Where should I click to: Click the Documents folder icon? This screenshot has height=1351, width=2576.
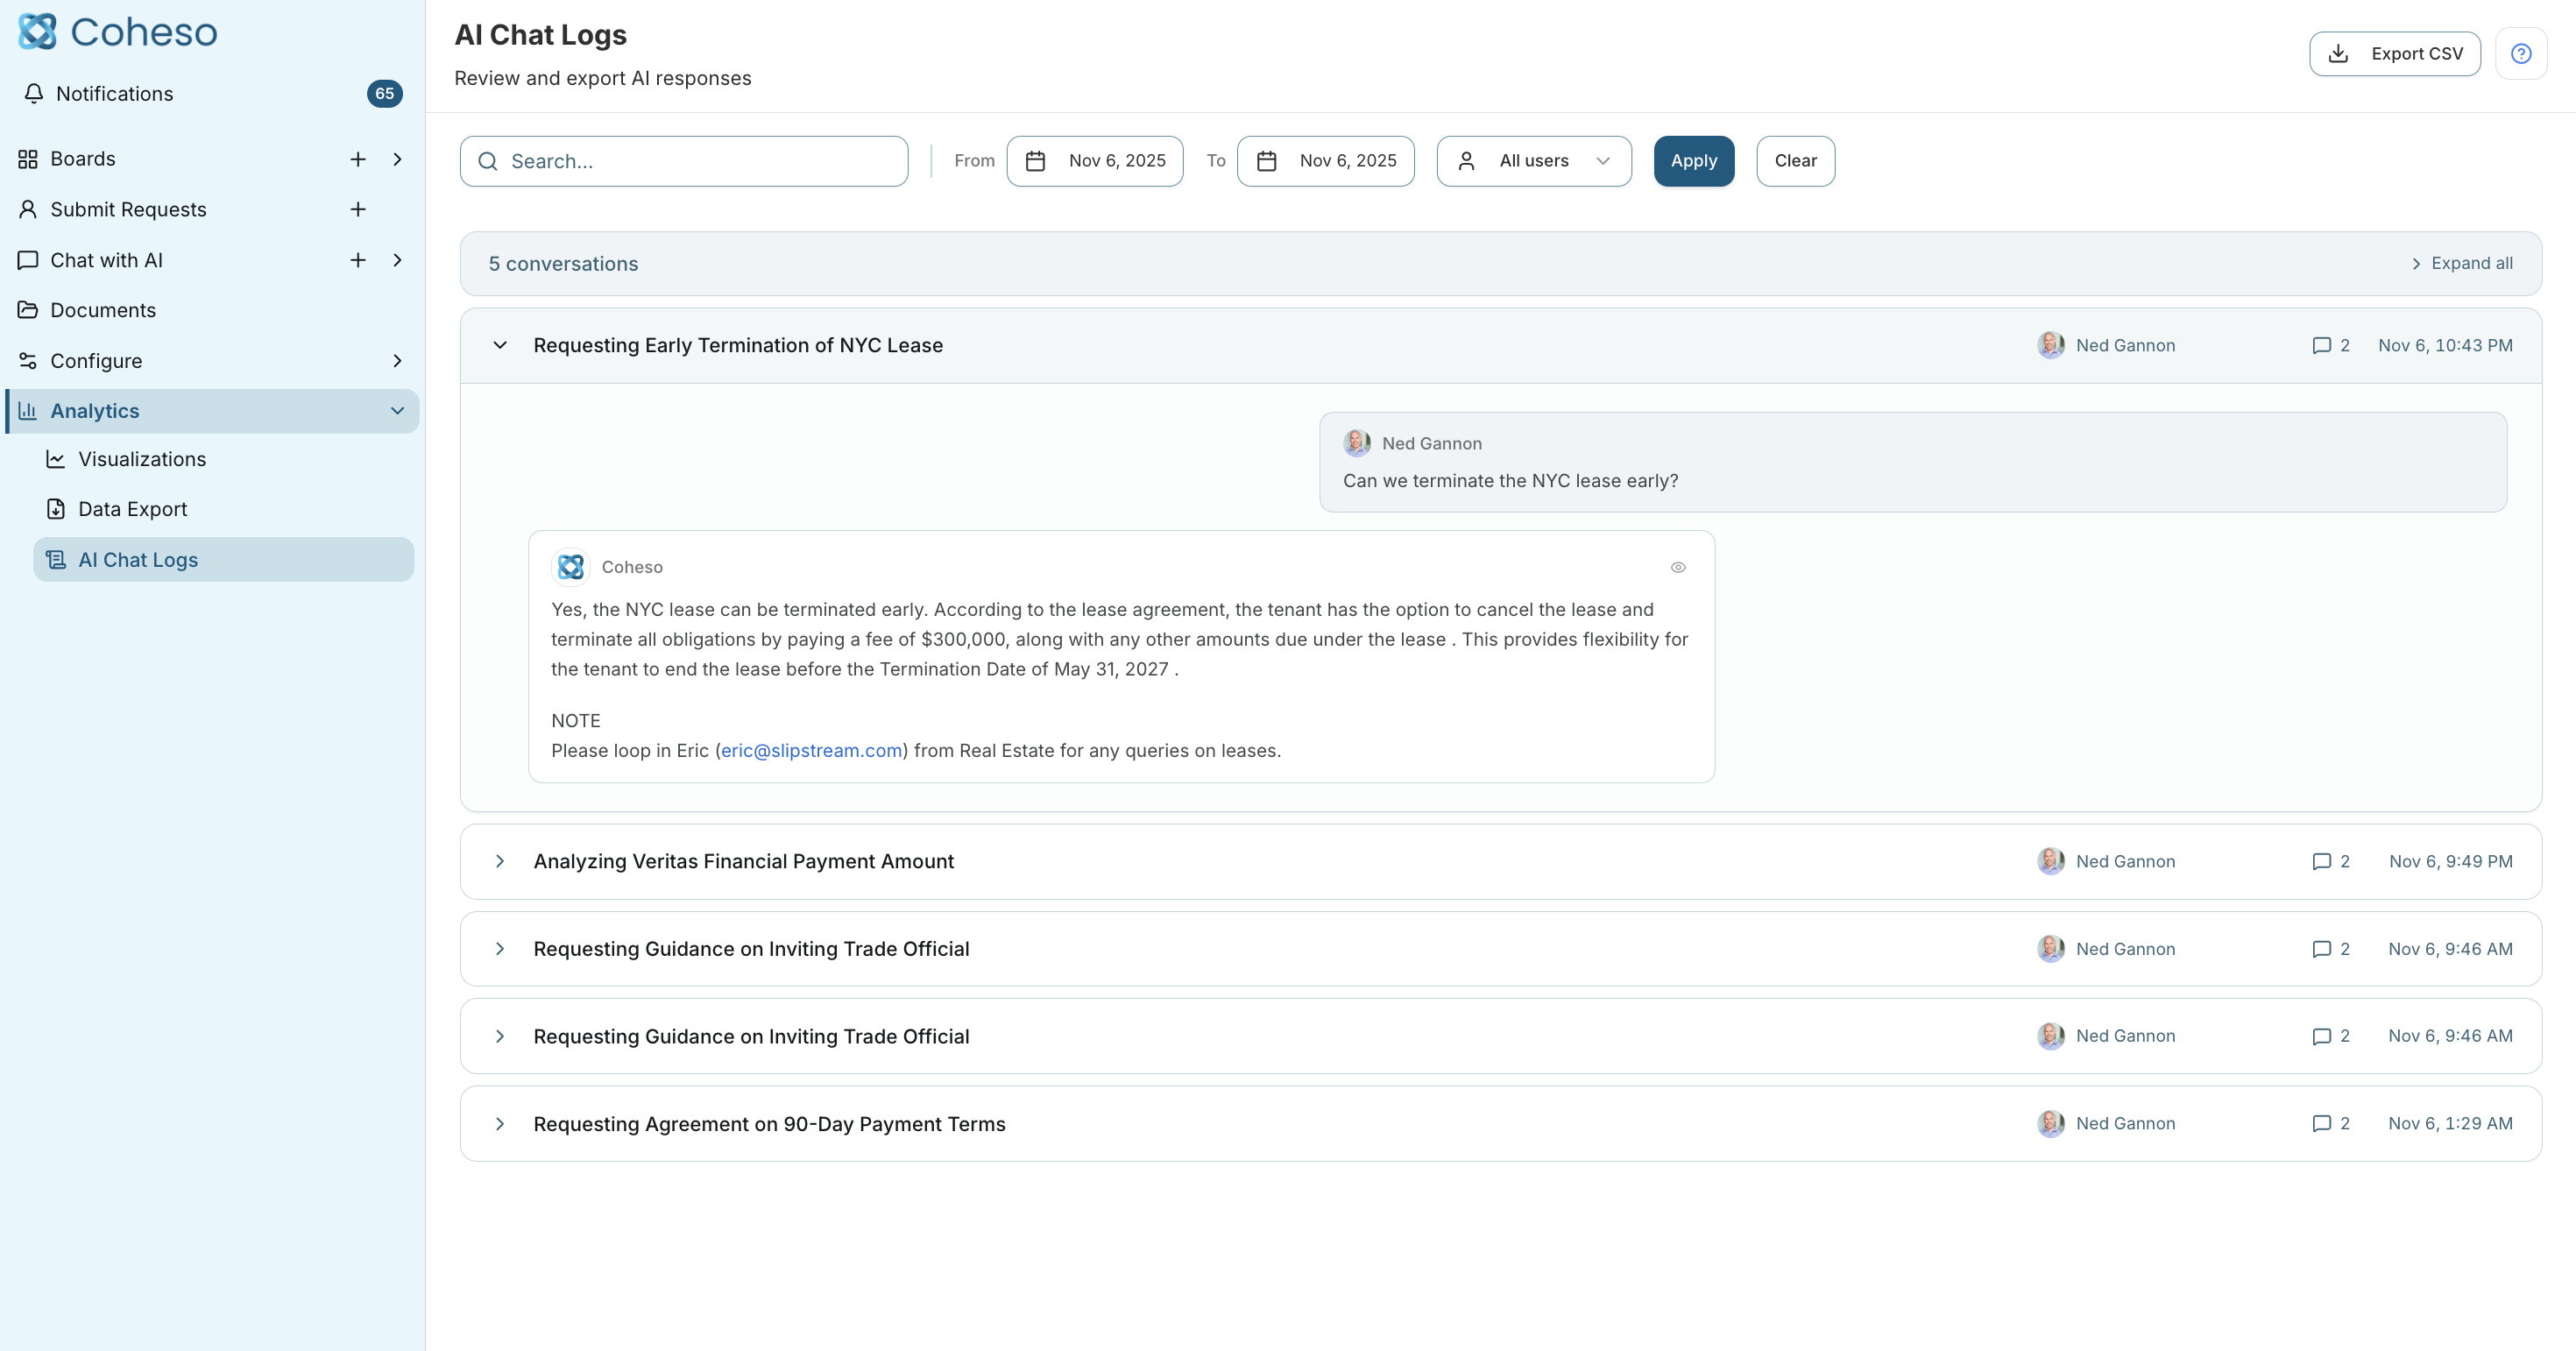point(28,310)
